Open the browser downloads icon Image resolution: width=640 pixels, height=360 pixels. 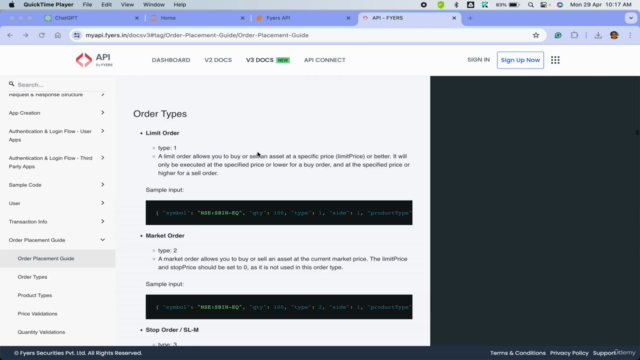[598, 35]
